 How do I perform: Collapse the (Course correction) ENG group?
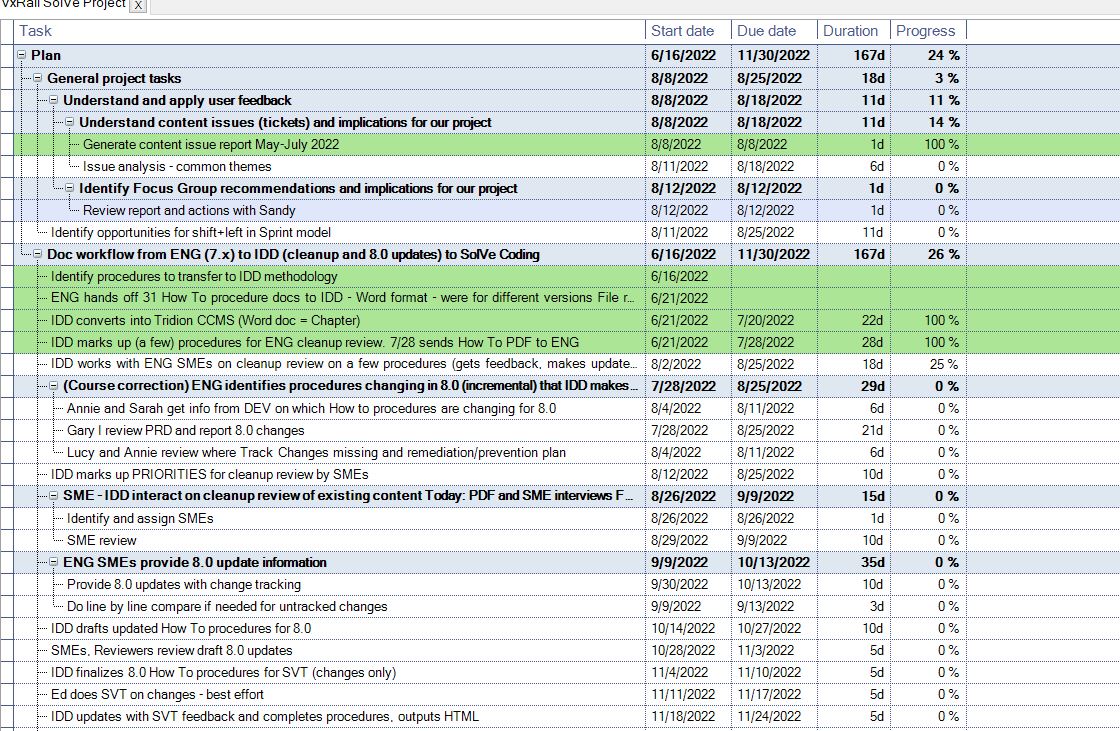click(x=54, y=386)
